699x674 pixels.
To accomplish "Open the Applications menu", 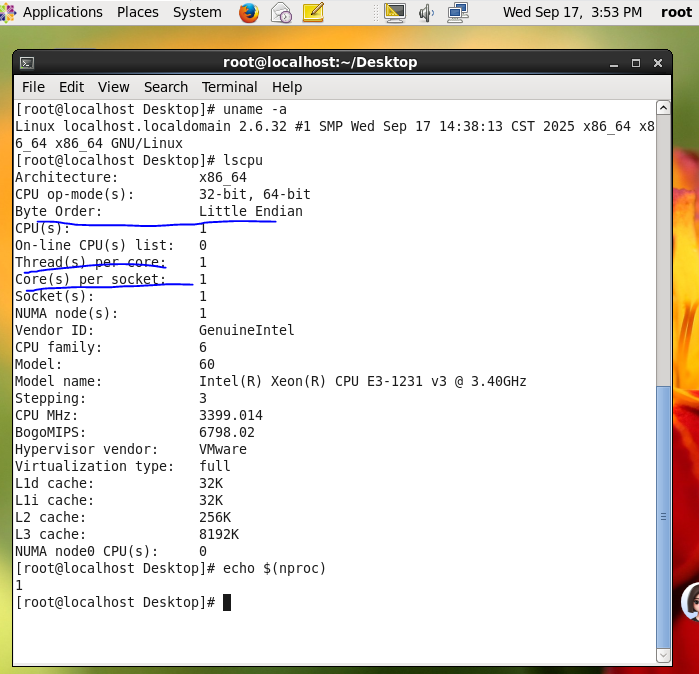I will pos(62,12).
